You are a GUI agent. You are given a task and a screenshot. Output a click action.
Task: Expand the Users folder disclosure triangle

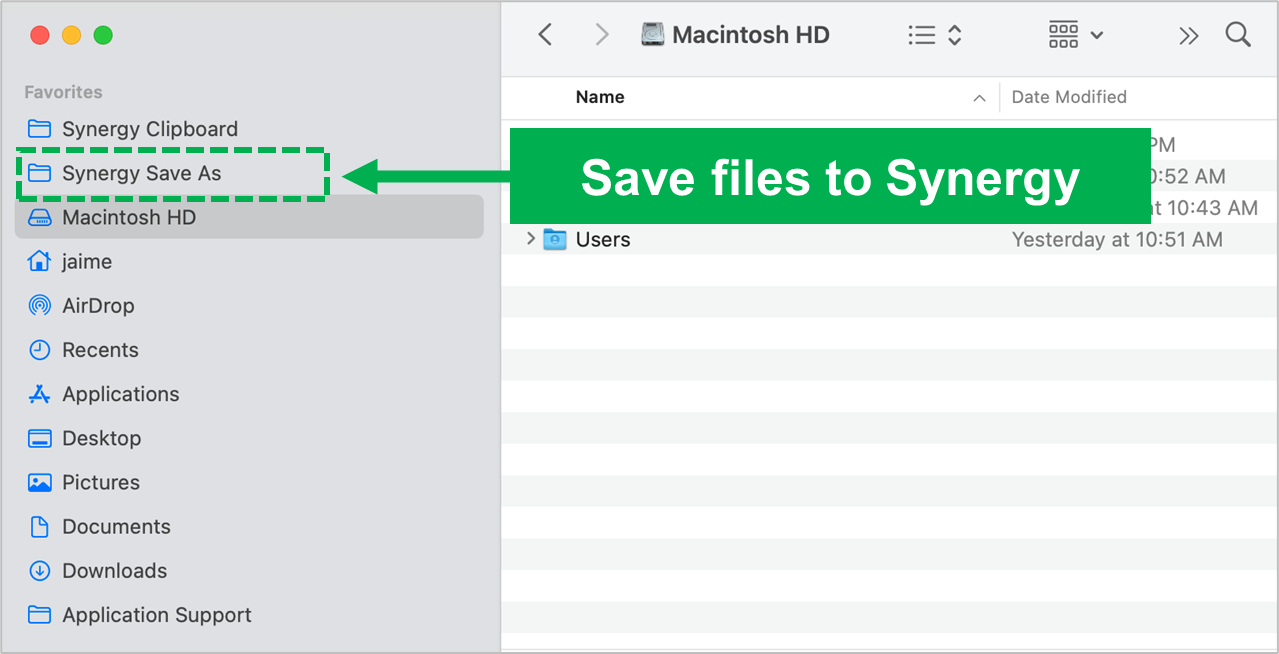click(530, 239)
